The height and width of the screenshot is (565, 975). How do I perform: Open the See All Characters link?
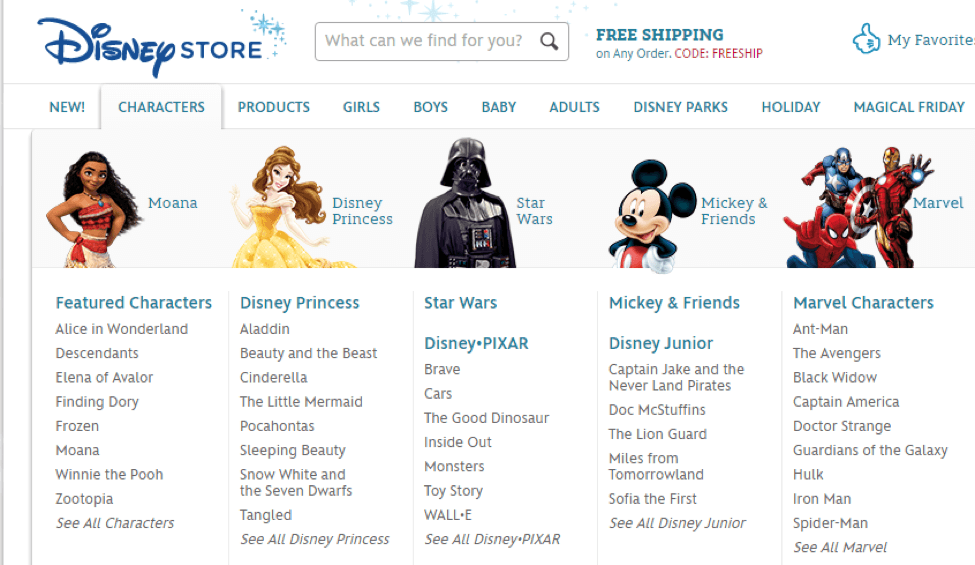(115, 523)
